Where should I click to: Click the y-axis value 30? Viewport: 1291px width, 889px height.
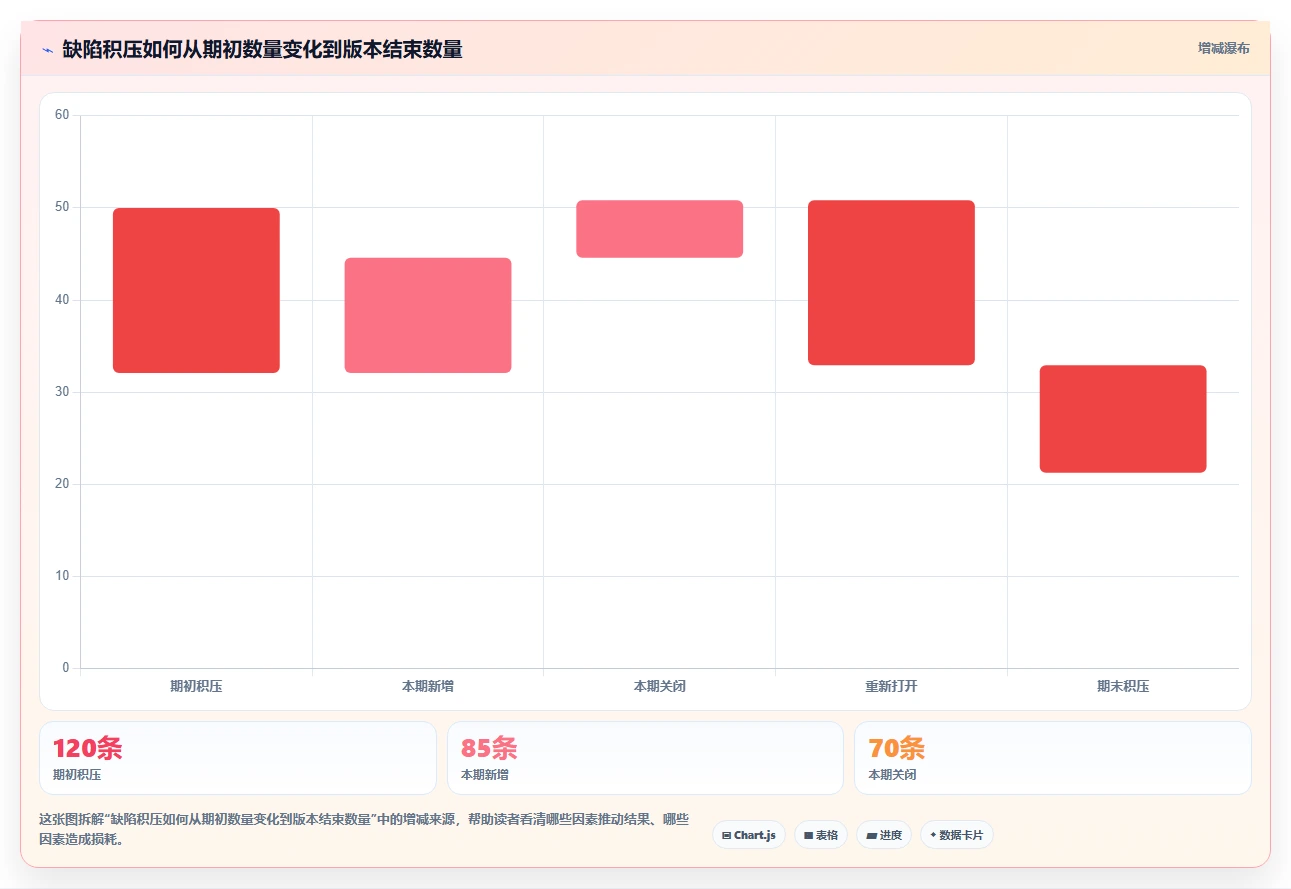point(62,392)
